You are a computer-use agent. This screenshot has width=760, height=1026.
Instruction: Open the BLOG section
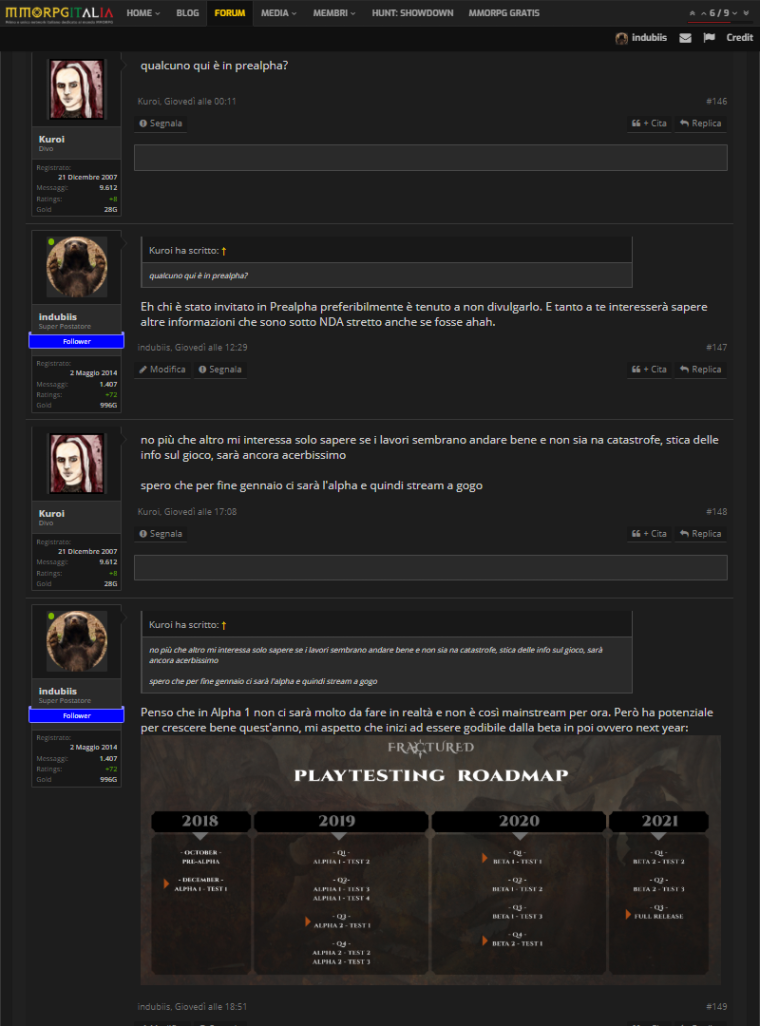point(187,13)
